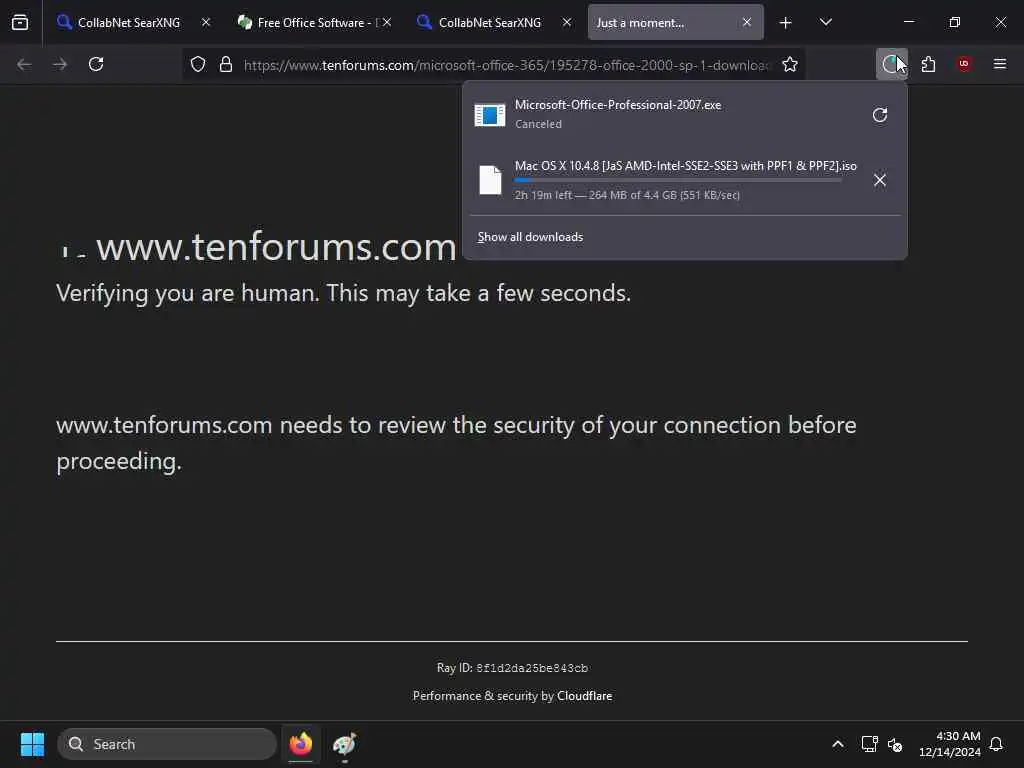Click the iso download progress bar
This screenshot has height=768, width=1024.
(678, 180)
